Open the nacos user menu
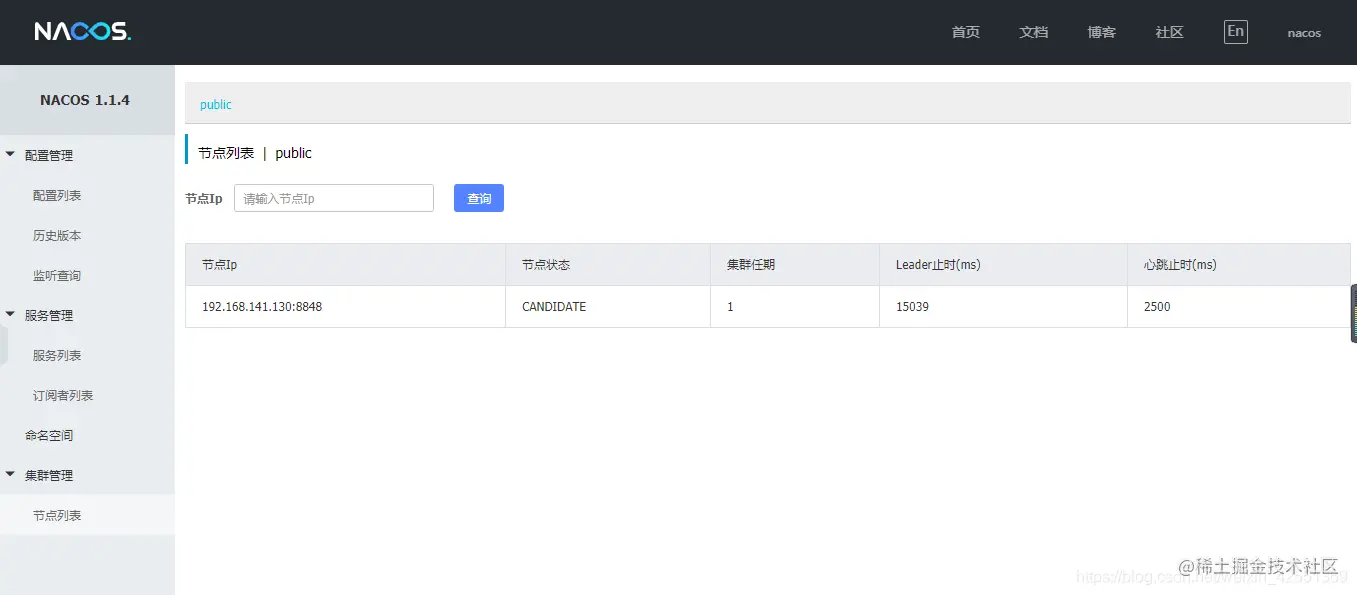Image resolution: width=1357 pixels, height=595 pixels. coord(1304,33)
